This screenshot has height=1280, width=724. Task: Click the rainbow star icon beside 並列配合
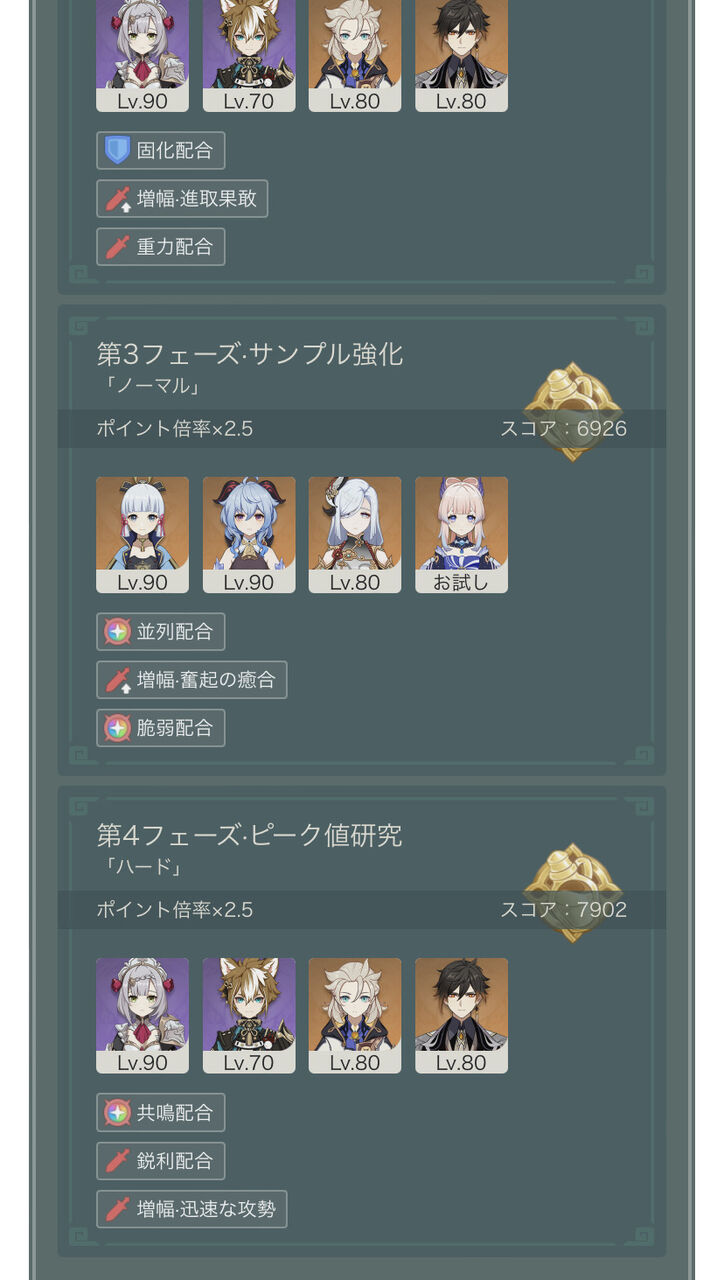[118, 632]
